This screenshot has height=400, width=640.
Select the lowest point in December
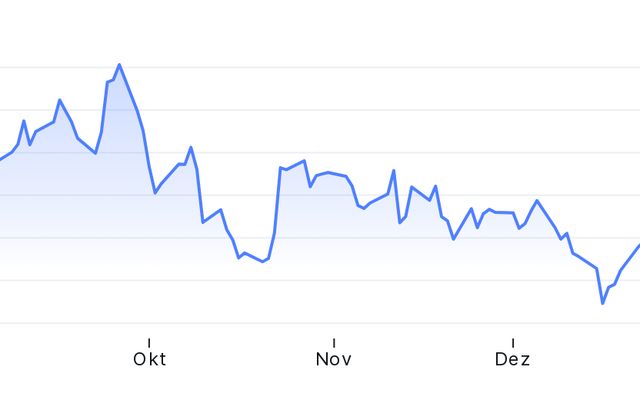point(603,303)
